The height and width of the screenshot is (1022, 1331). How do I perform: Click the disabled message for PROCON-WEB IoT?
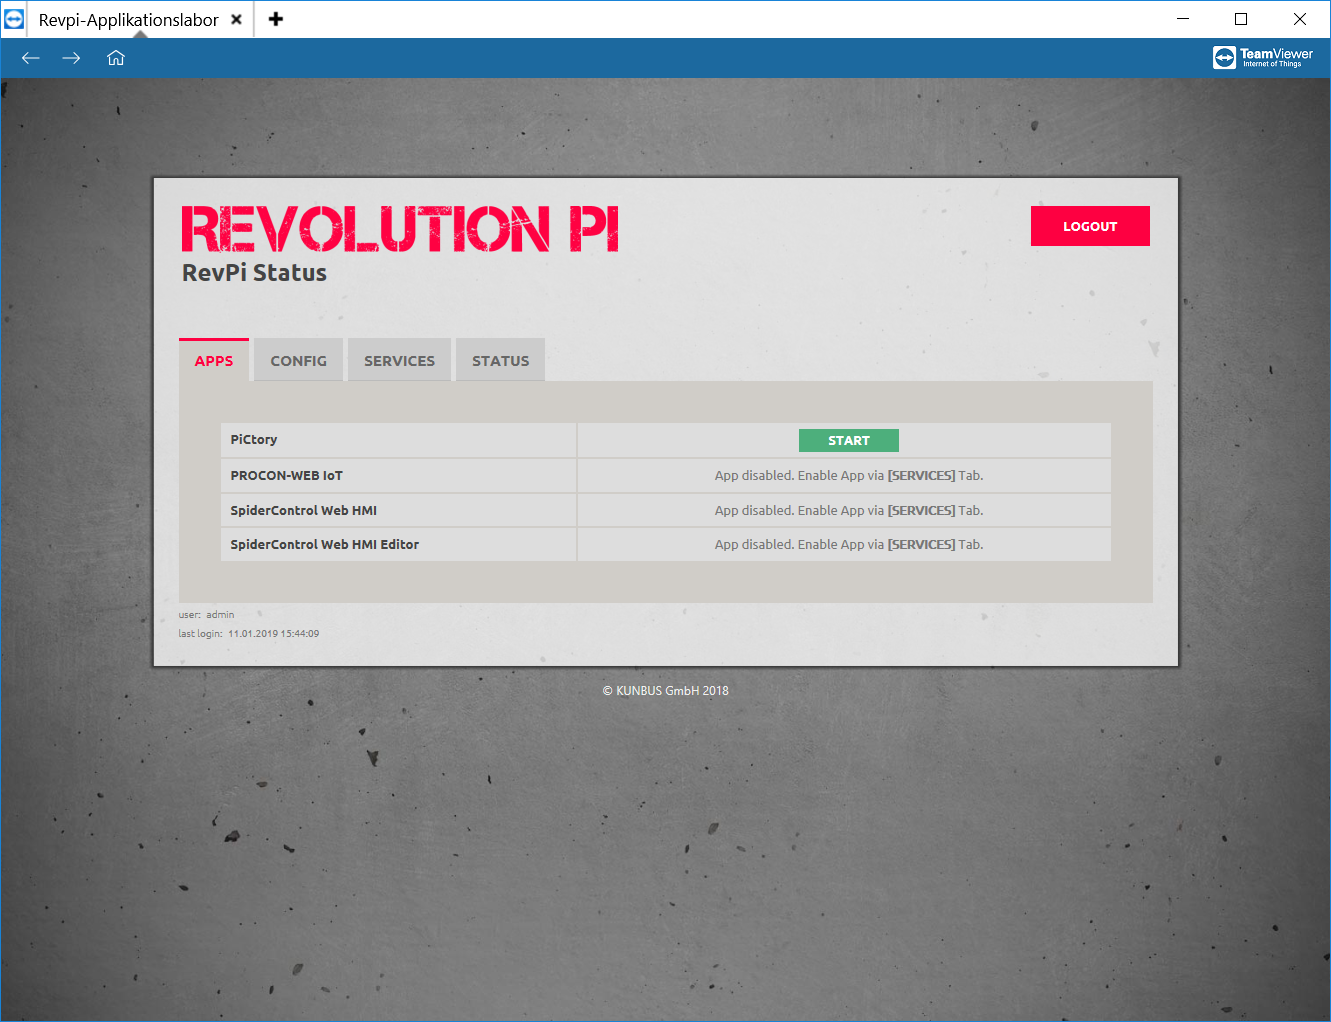point(849,475)
